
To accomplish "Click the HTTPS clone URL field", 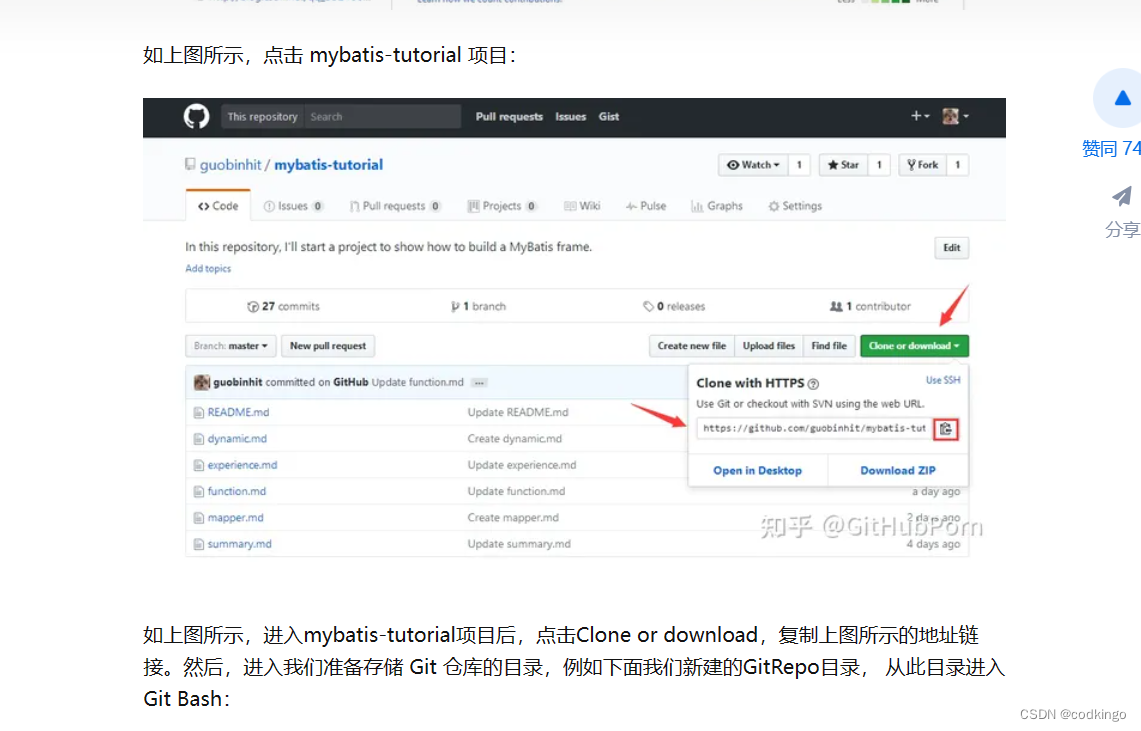I will click(x=814, y=428).
